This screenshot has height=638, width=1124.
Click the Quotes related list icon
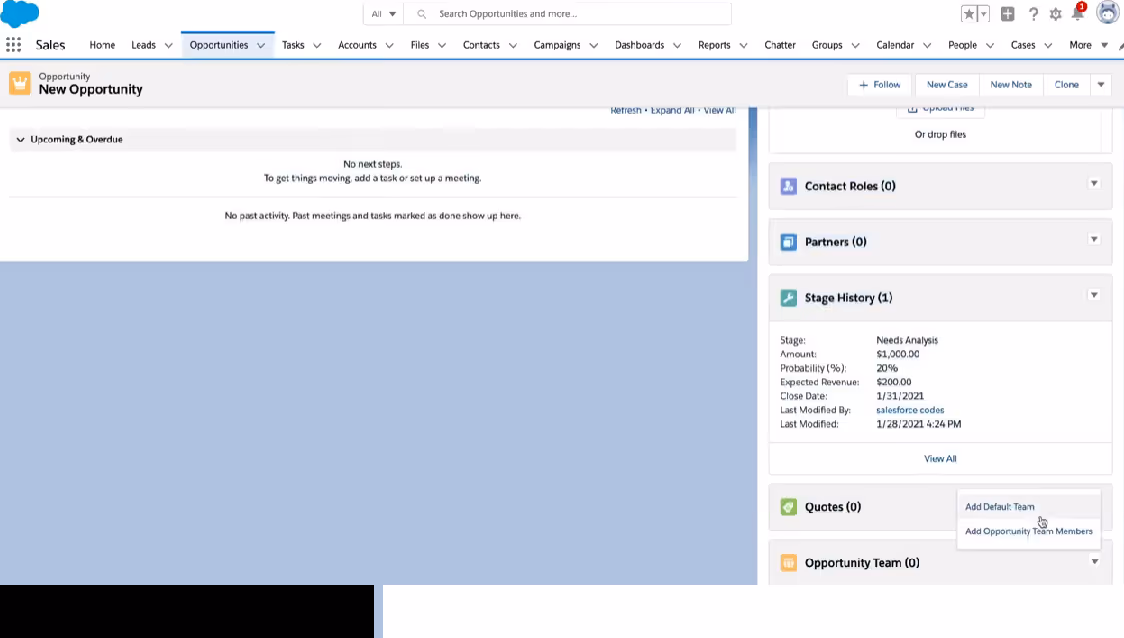click(788, 507)
